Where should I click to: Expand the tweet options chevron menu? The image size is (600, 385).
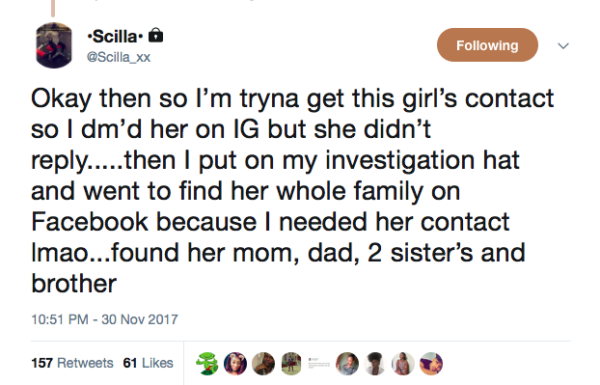coord(563,46)
